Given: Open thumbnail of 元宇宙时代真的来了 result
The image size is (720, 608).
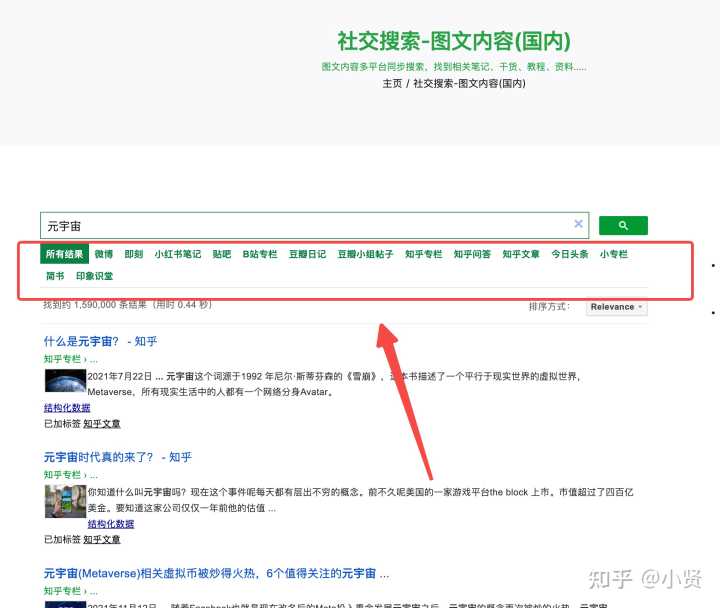Looking at the screenshot, I should point(65,501).
